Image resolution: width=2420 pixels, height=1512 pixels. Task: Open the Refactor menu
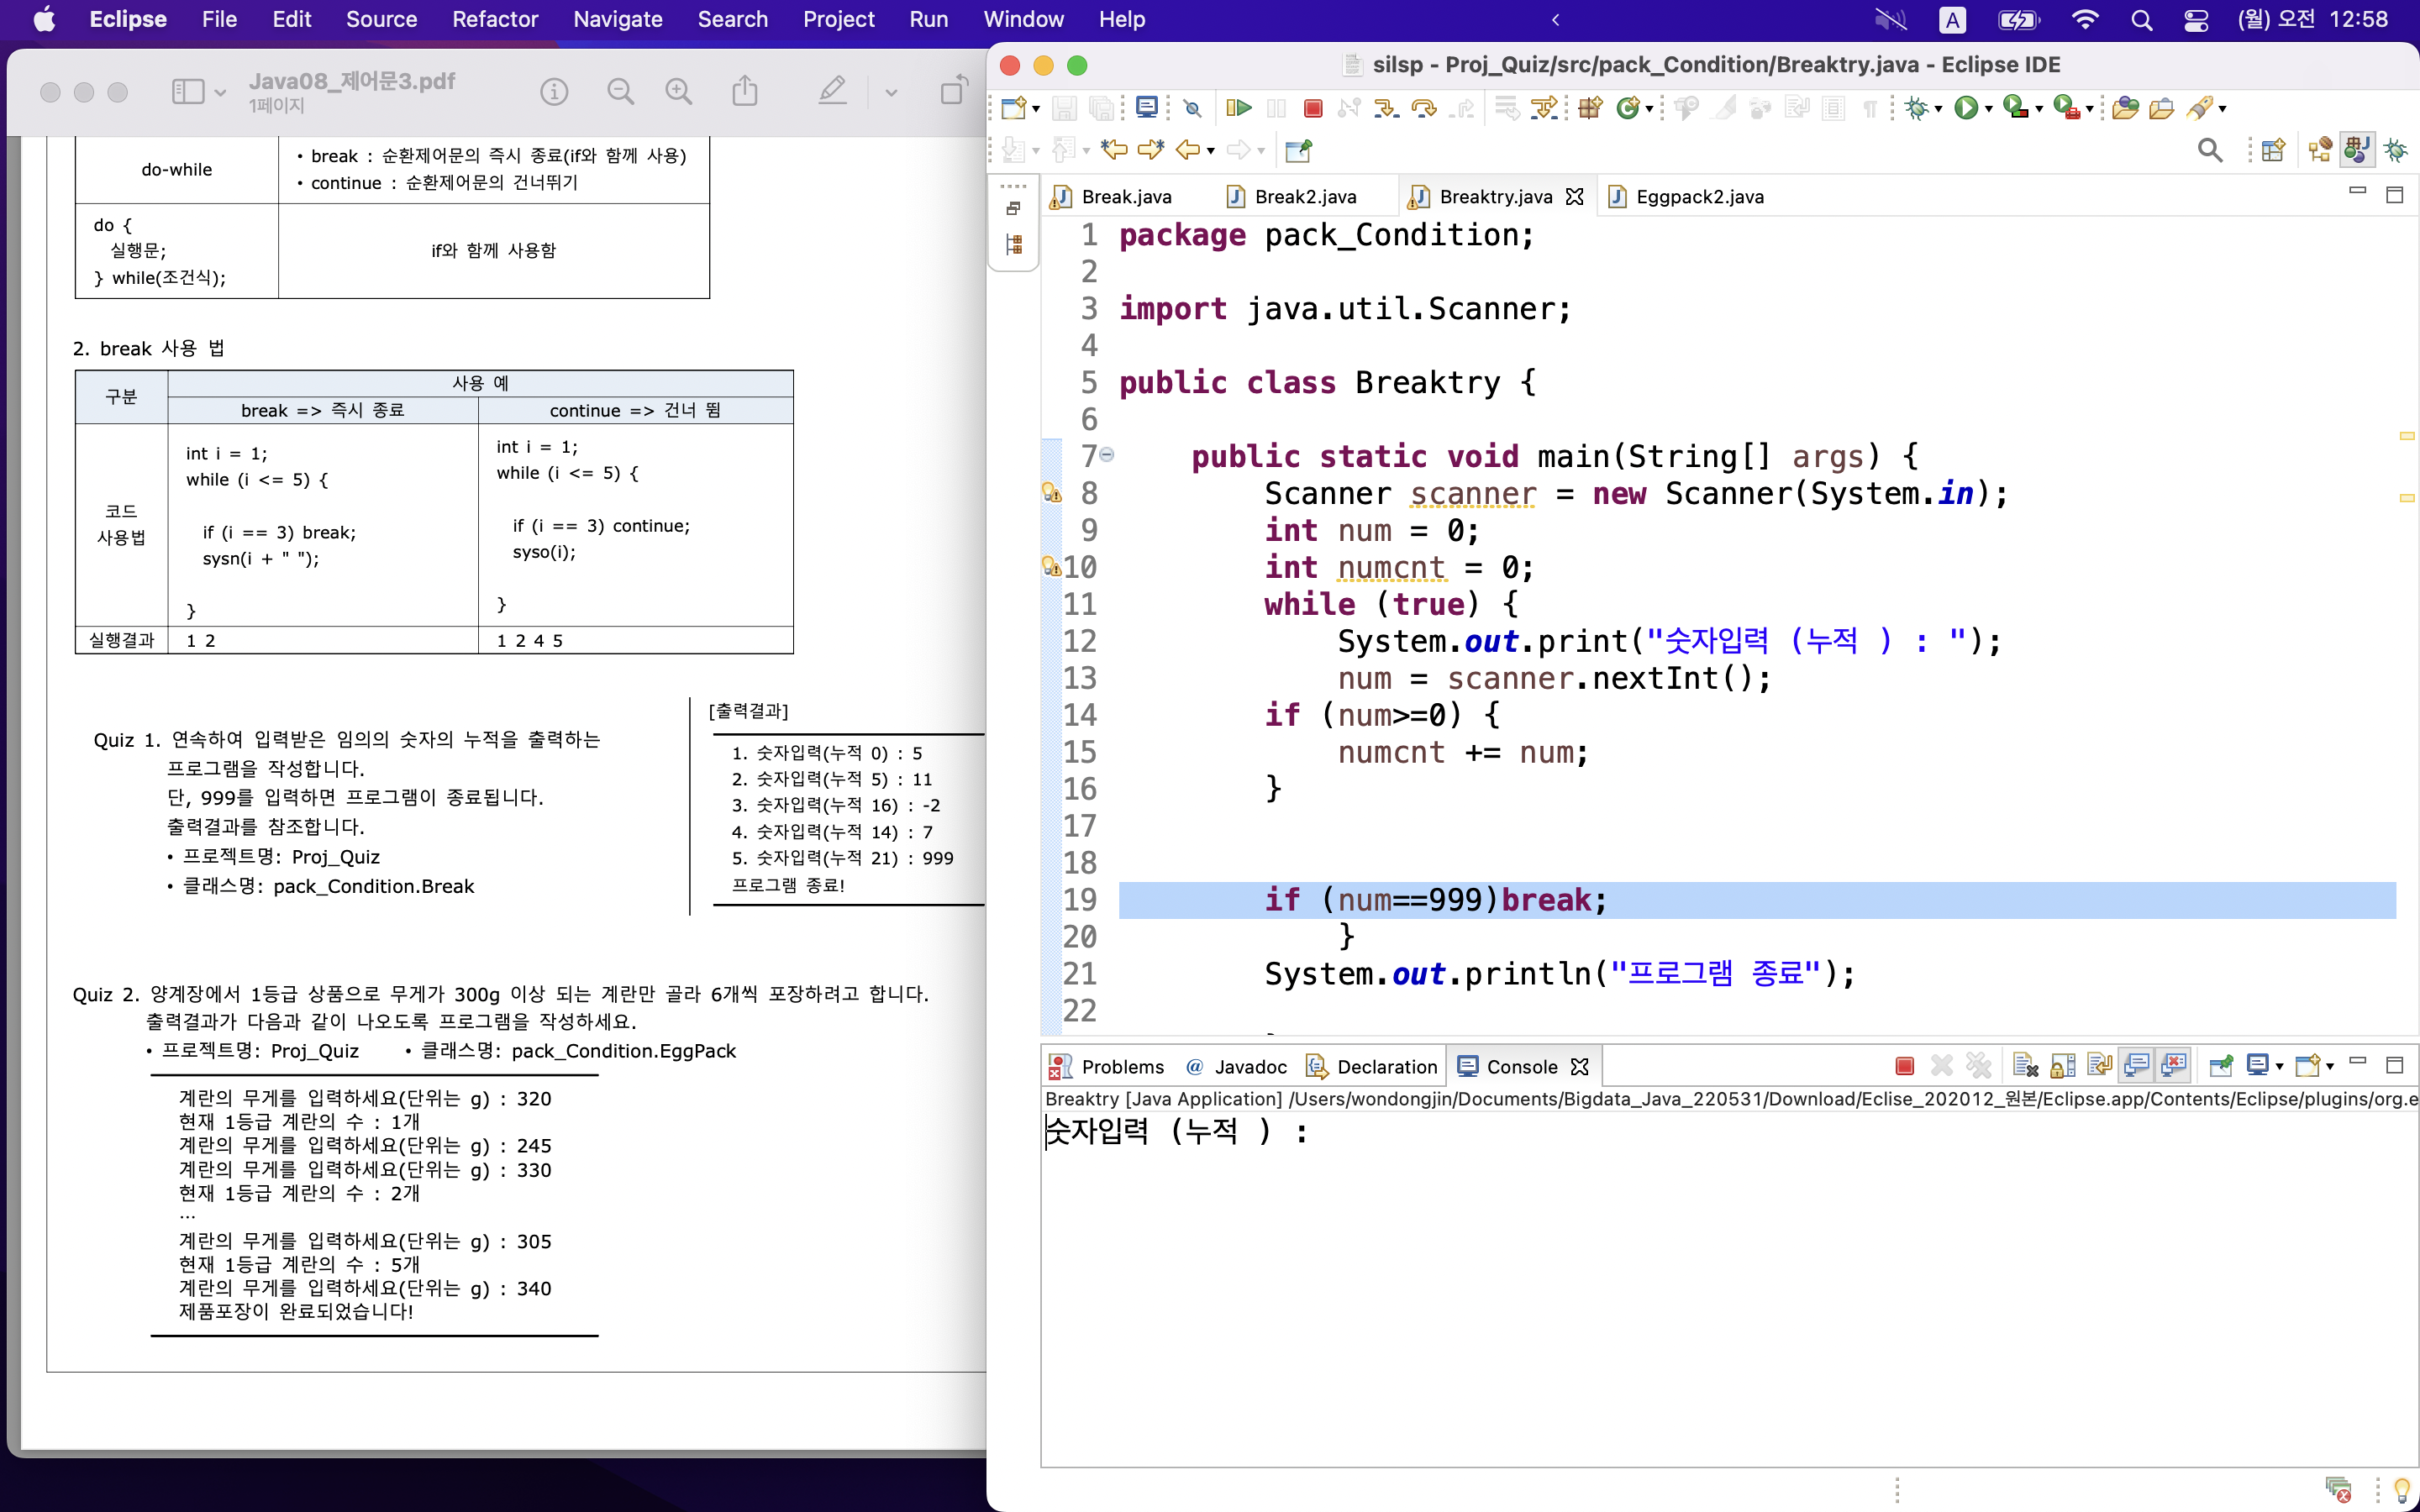coord(494,19)
